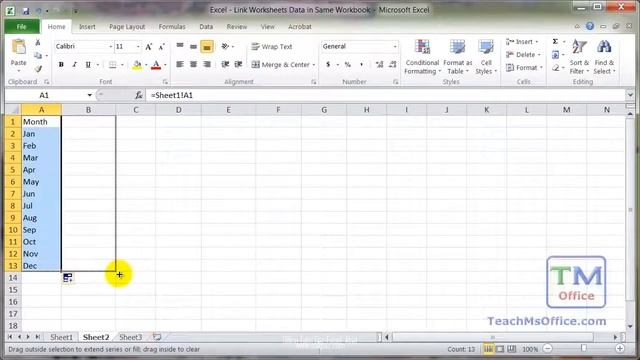Toggle Align Text Left
Viewport: 640px width, 360px height.
pos(180,64)
